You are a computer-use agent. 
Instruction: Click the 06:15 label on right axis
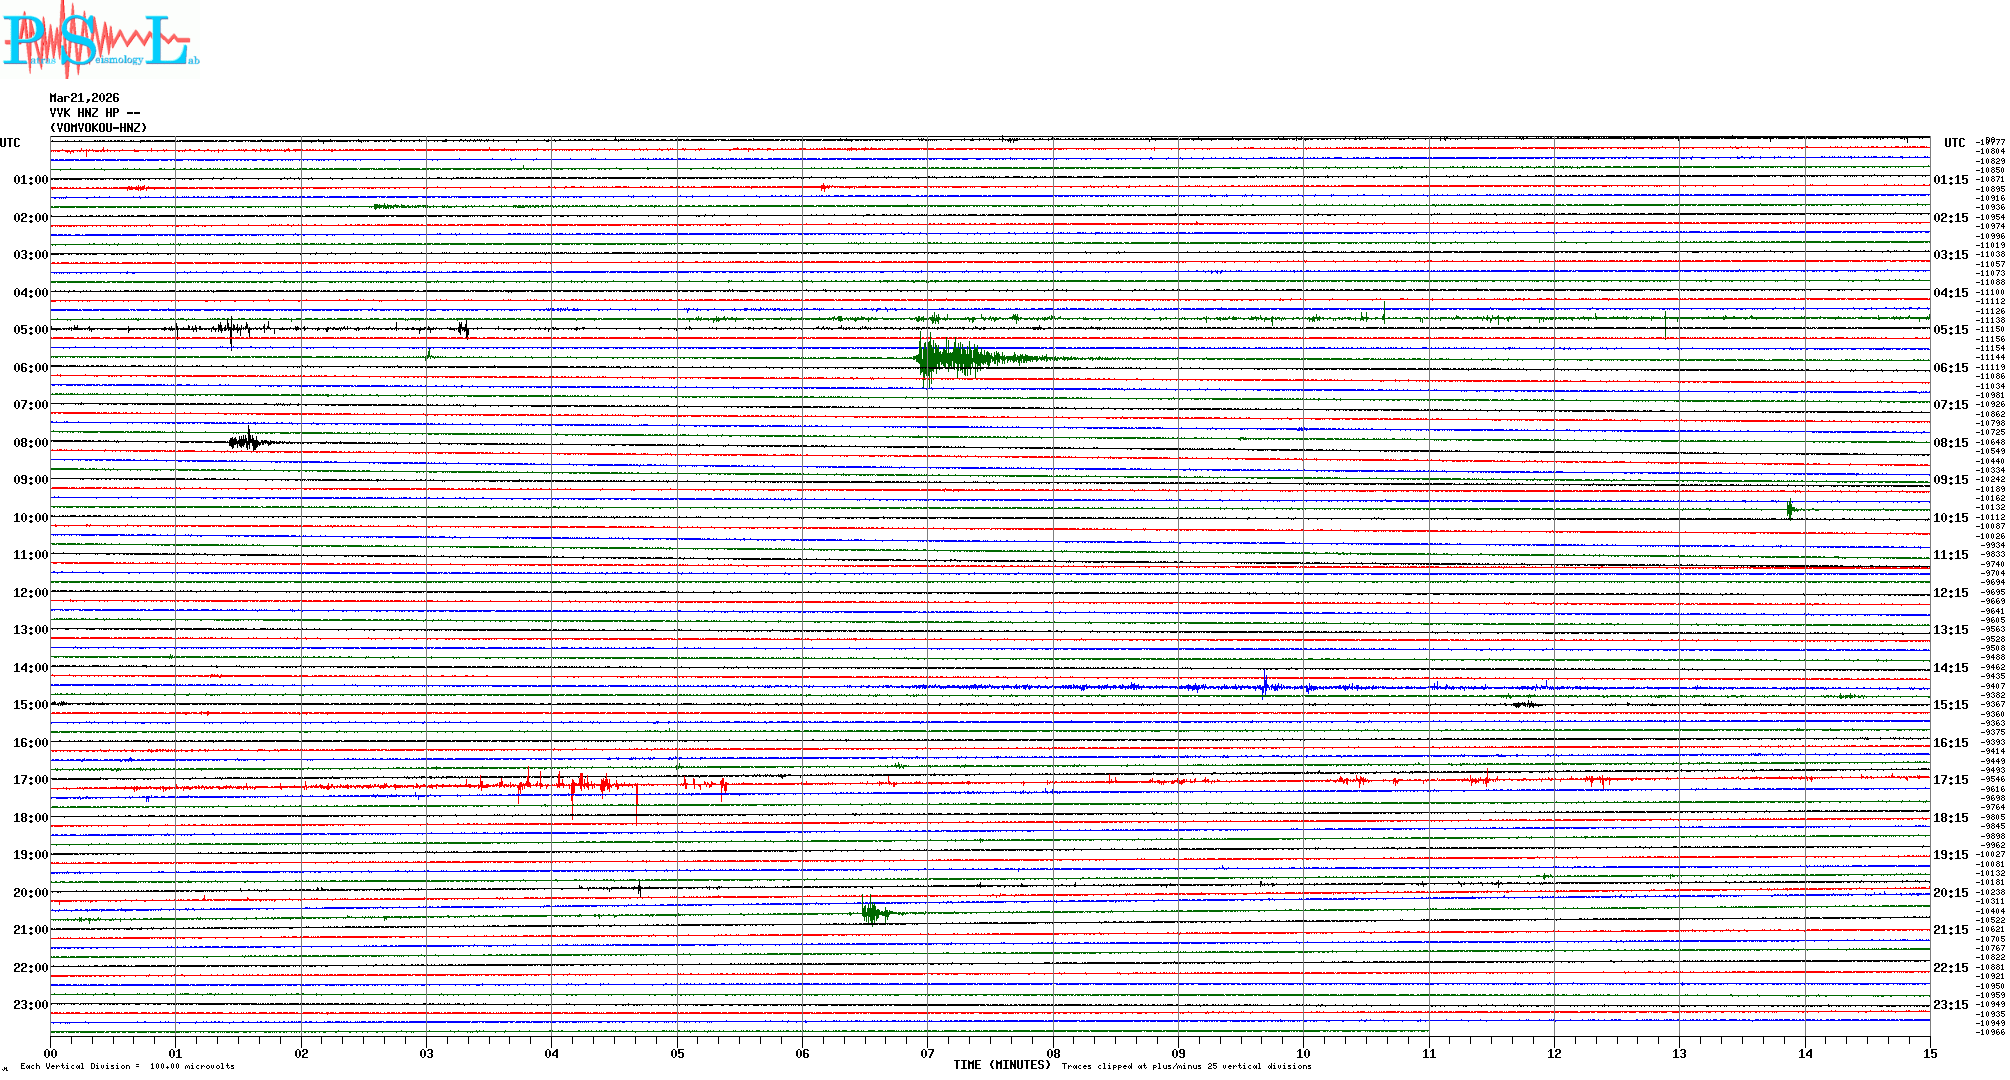tap(1950, 368)
